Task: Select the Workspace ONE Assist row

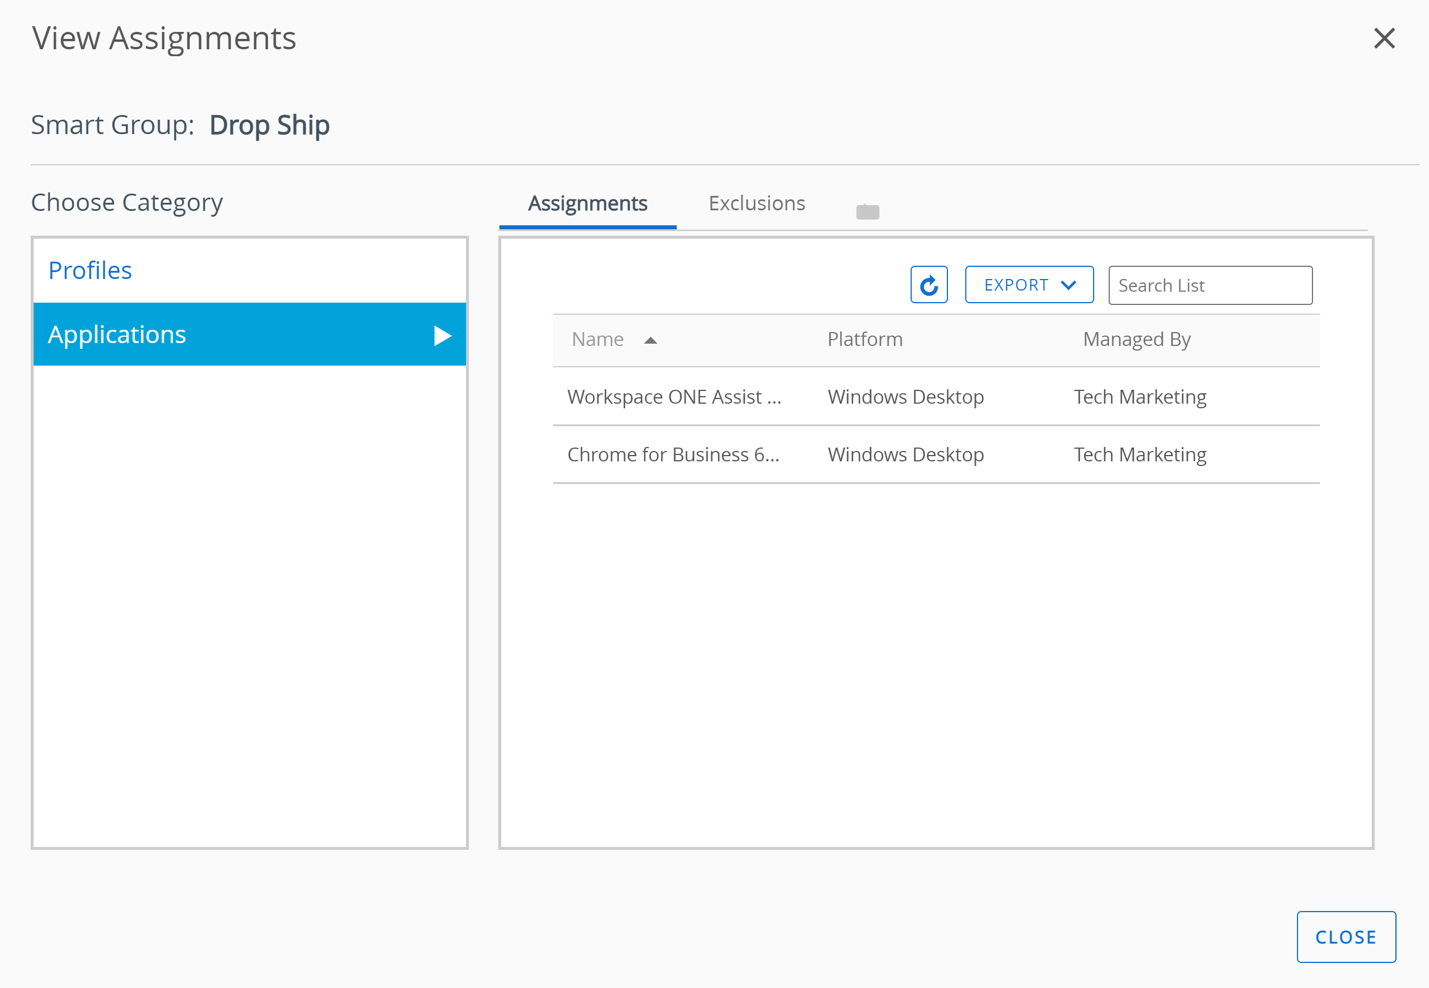Action: pyautogui.click(x=674, y=396)
